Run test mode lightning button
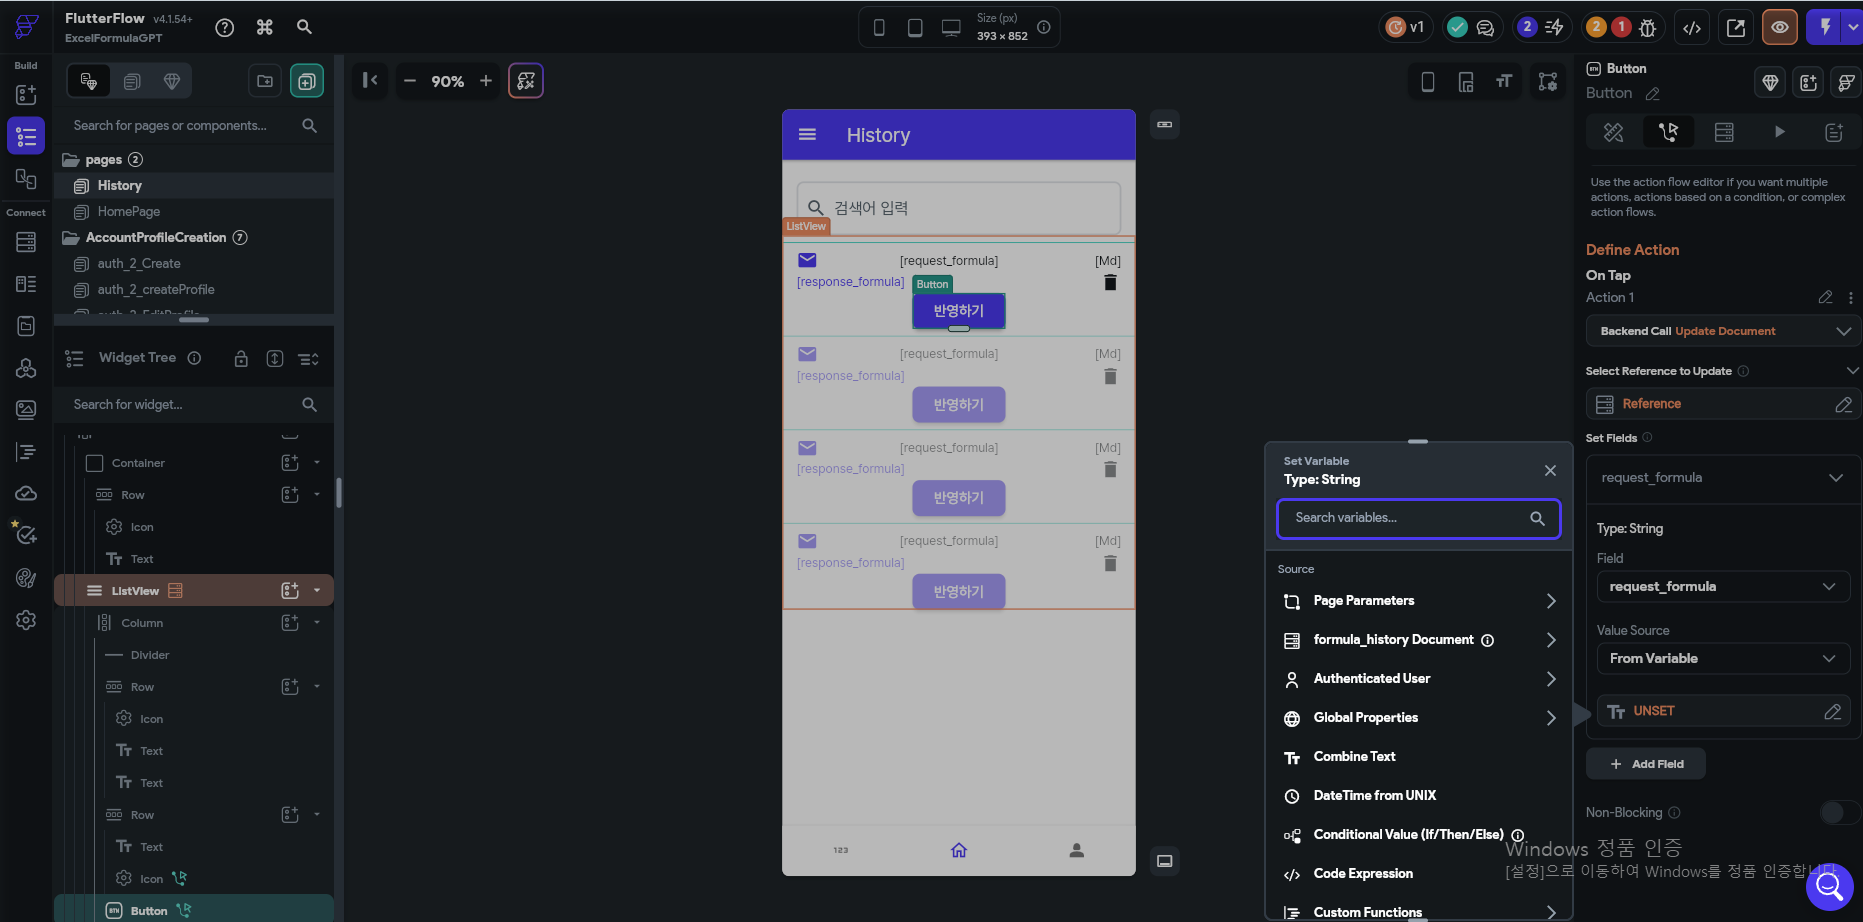 click(1825, 27)
